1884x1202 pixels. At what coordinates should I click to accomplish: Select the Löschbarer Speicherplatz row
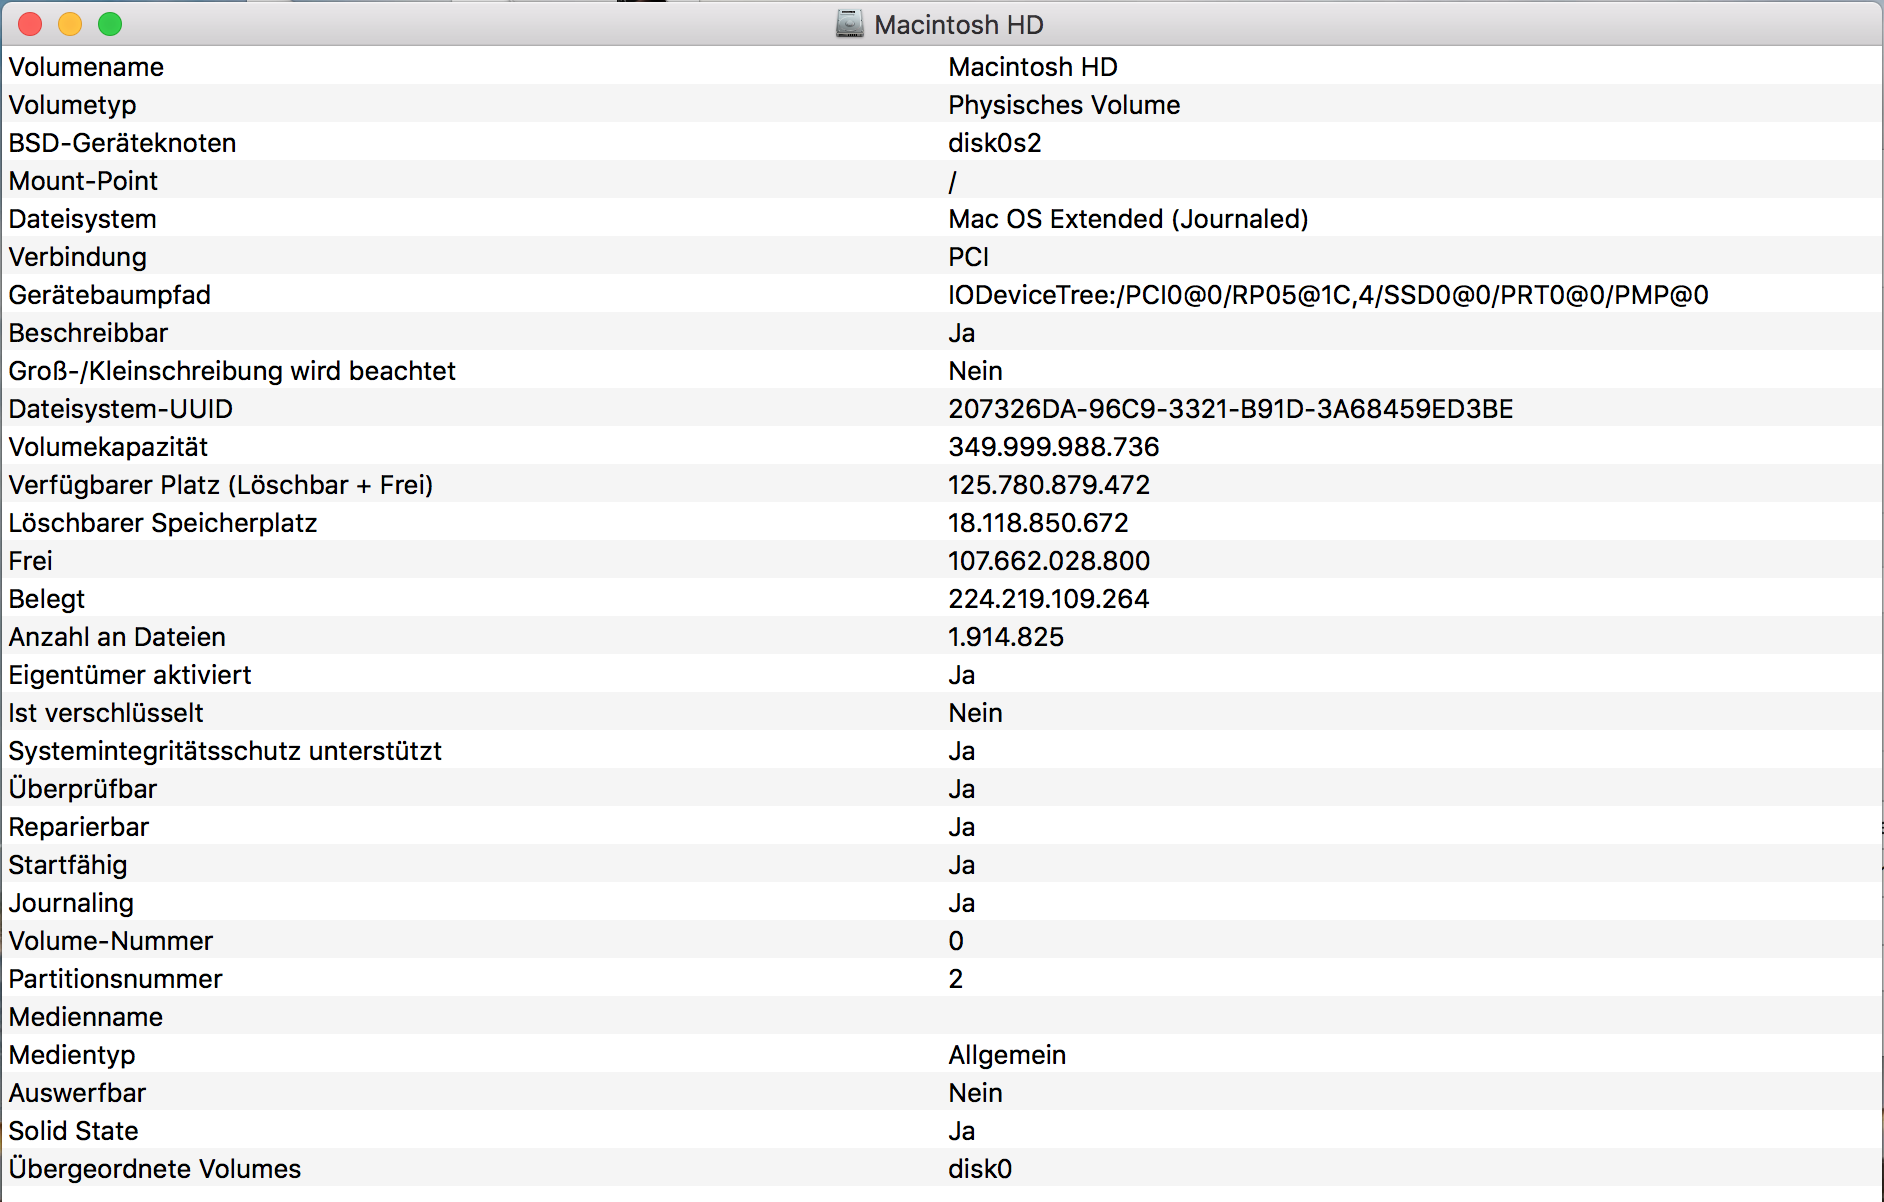[x=163, y=523]
